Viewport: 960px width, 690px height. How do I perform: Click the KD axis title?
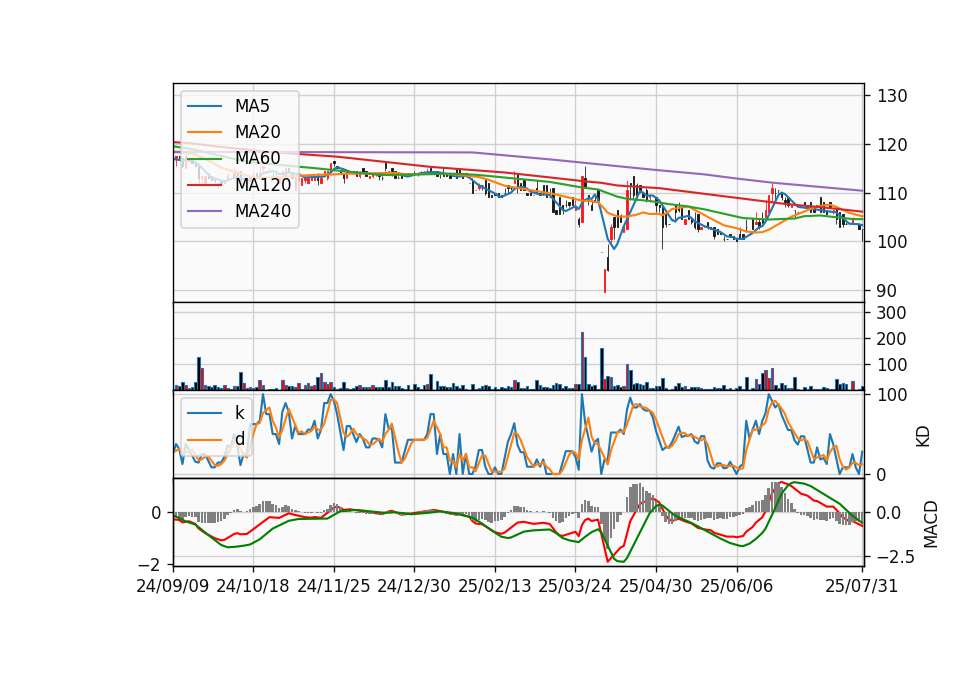pos(923,436)
